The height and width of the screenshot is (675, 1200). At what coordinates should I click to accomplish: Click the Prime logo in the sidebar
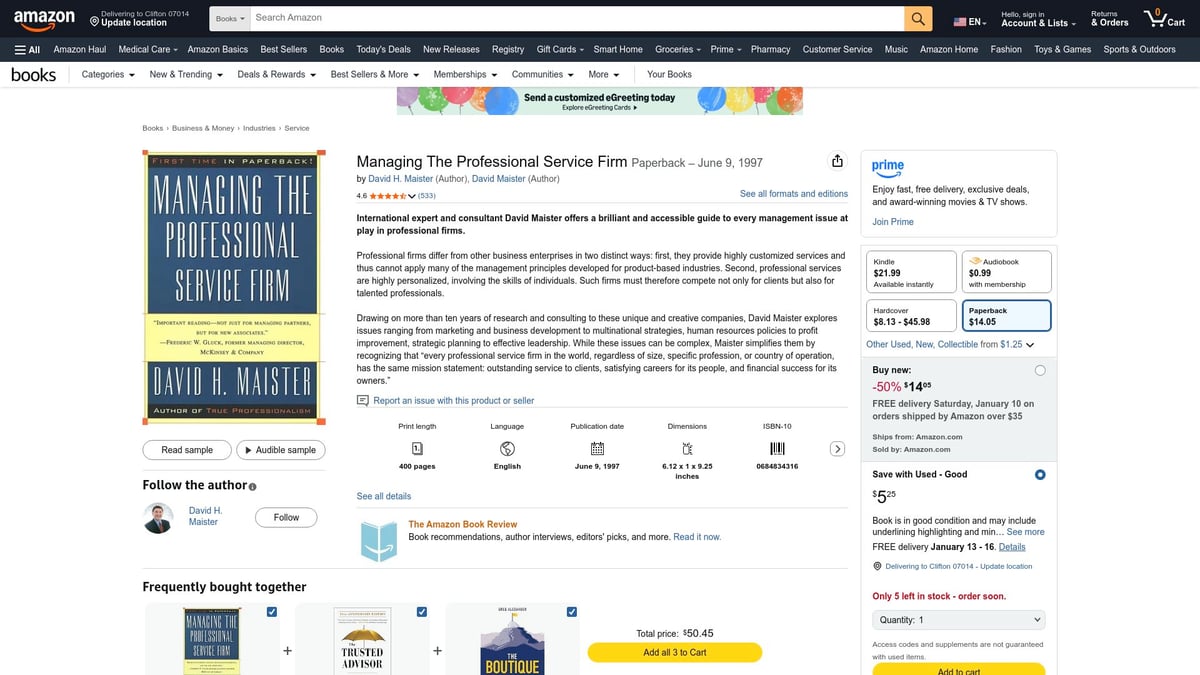coord(888,169)
